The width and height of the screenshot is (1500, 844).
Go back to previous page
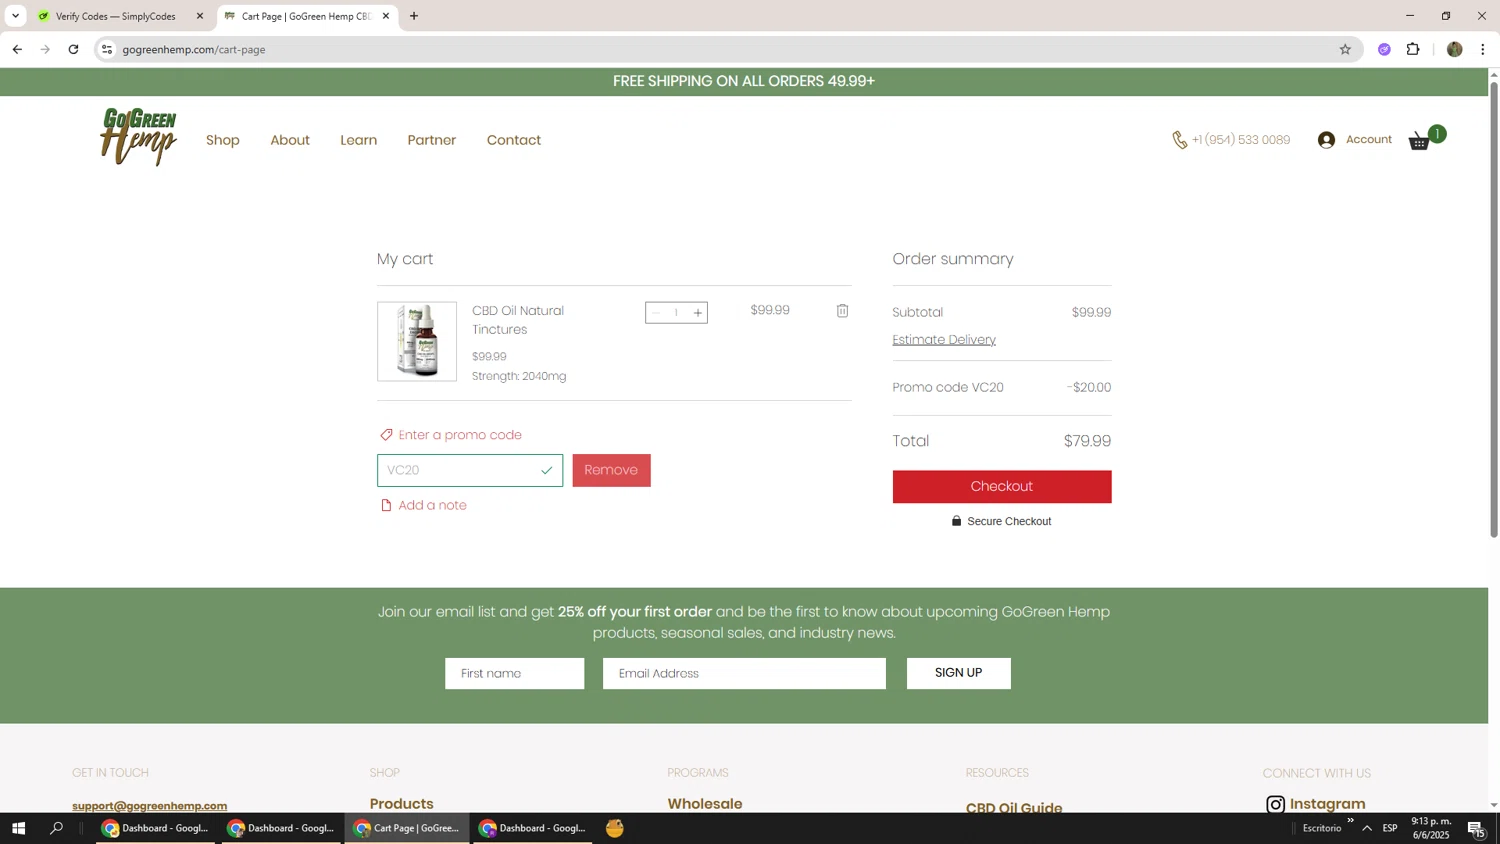[x=17, y=49]
